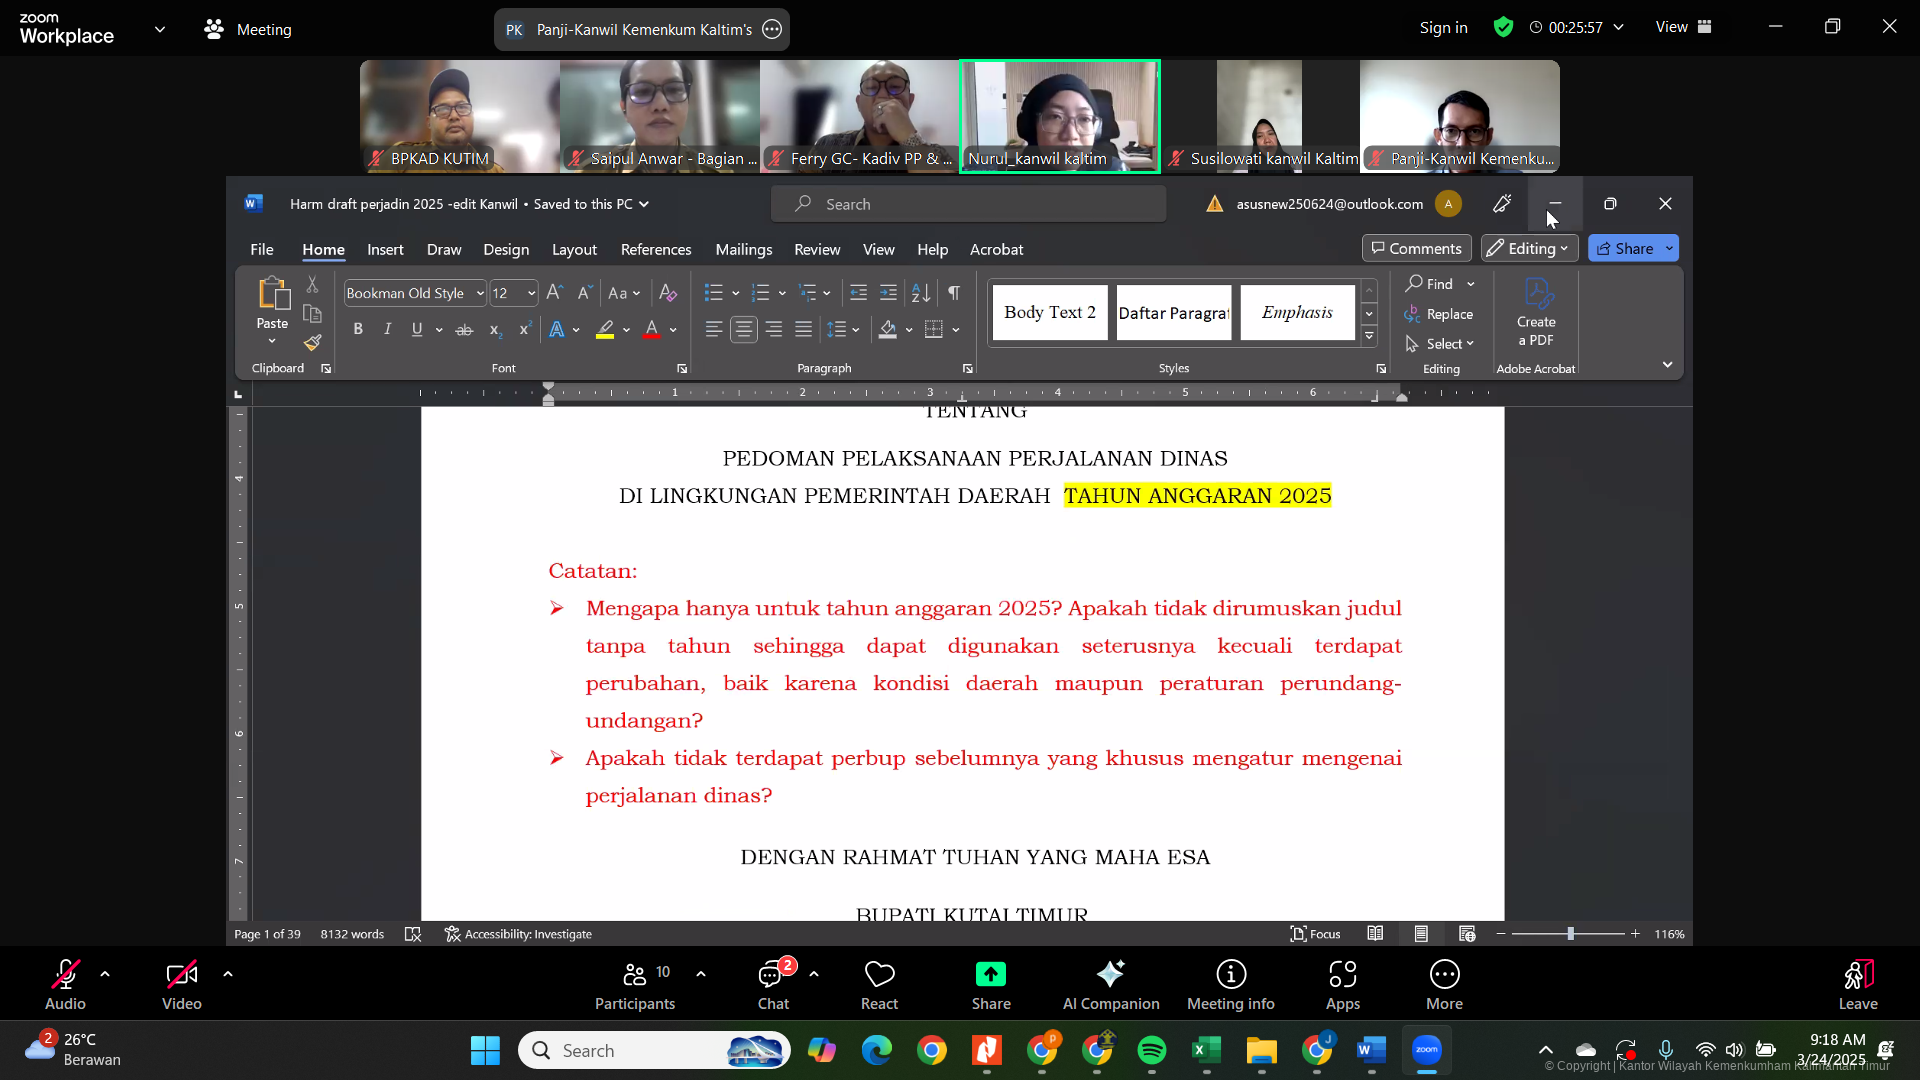
Task: Open the Insert ribbon tab
Action: click(385, 249)
